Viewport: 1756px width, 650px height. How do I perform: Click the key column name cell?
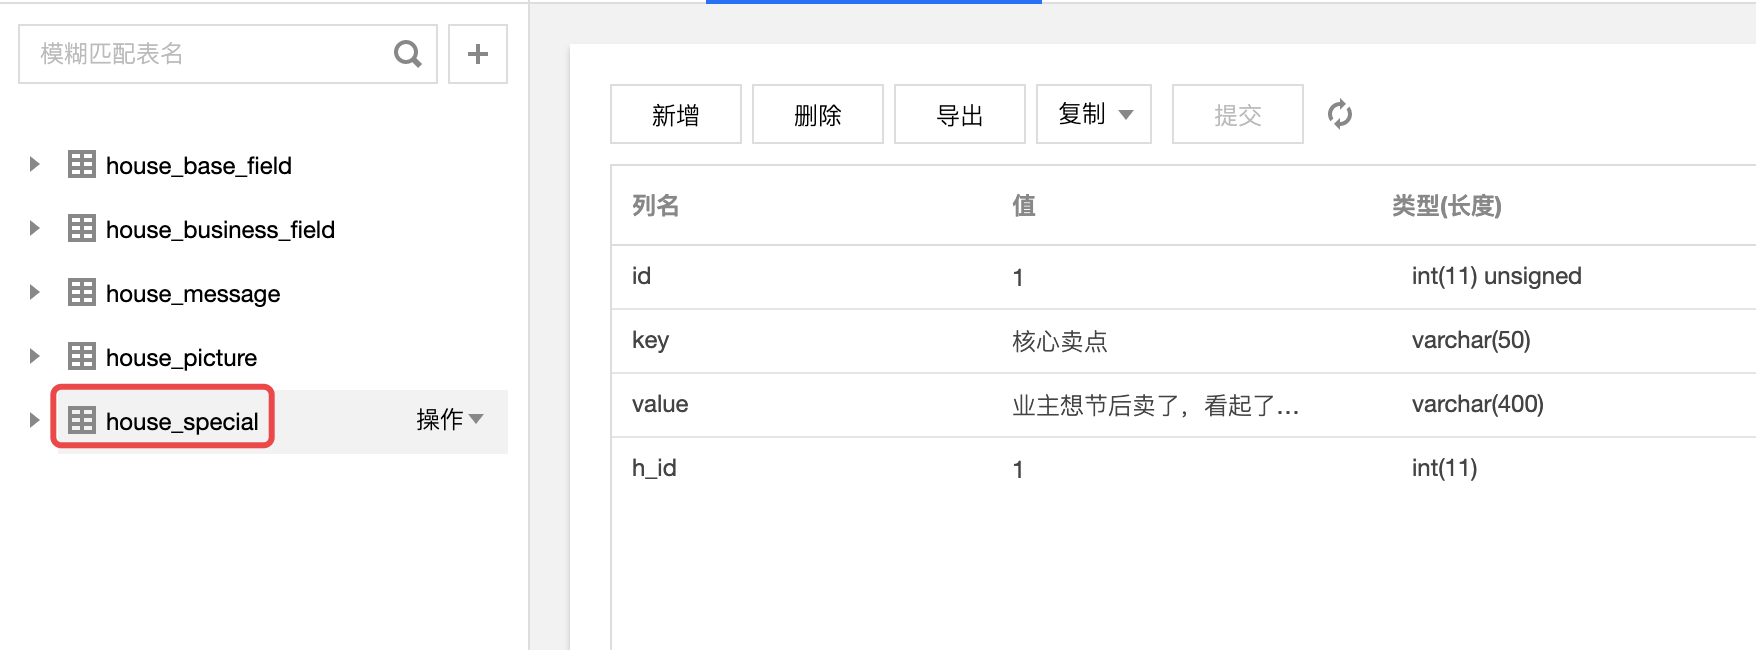pos(650,341)
